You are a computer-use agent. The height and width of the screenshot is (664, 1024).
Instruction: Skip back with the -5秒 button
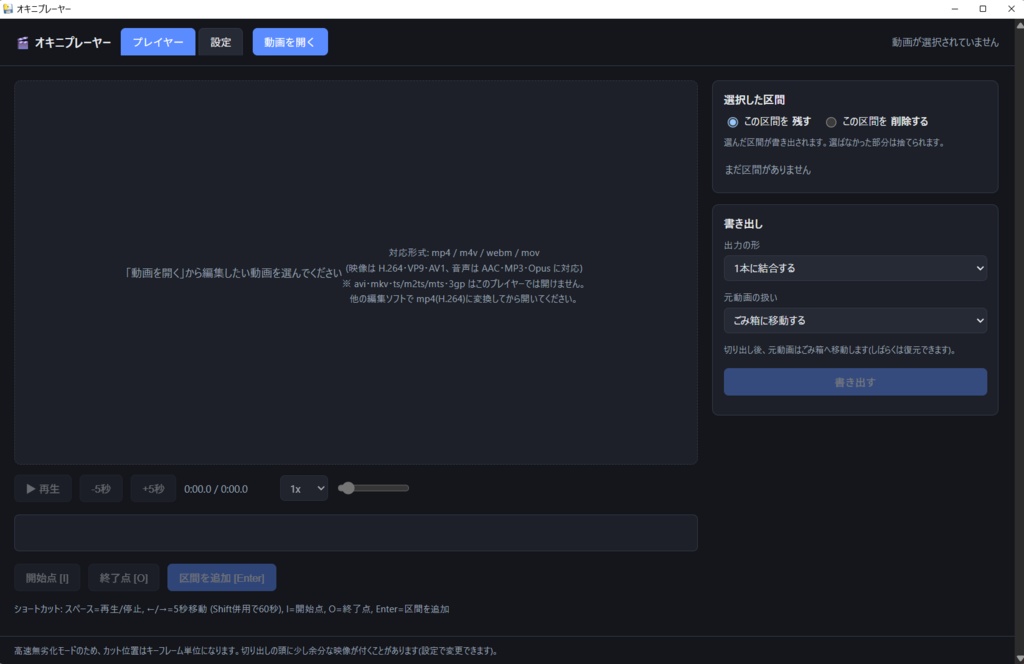pyautogui.click(x=101, y=488)
